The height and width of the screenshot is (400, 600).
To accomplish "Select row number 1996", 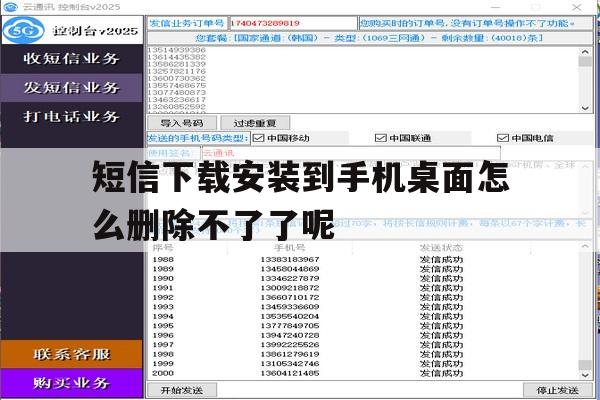I will tap(163, 335).
